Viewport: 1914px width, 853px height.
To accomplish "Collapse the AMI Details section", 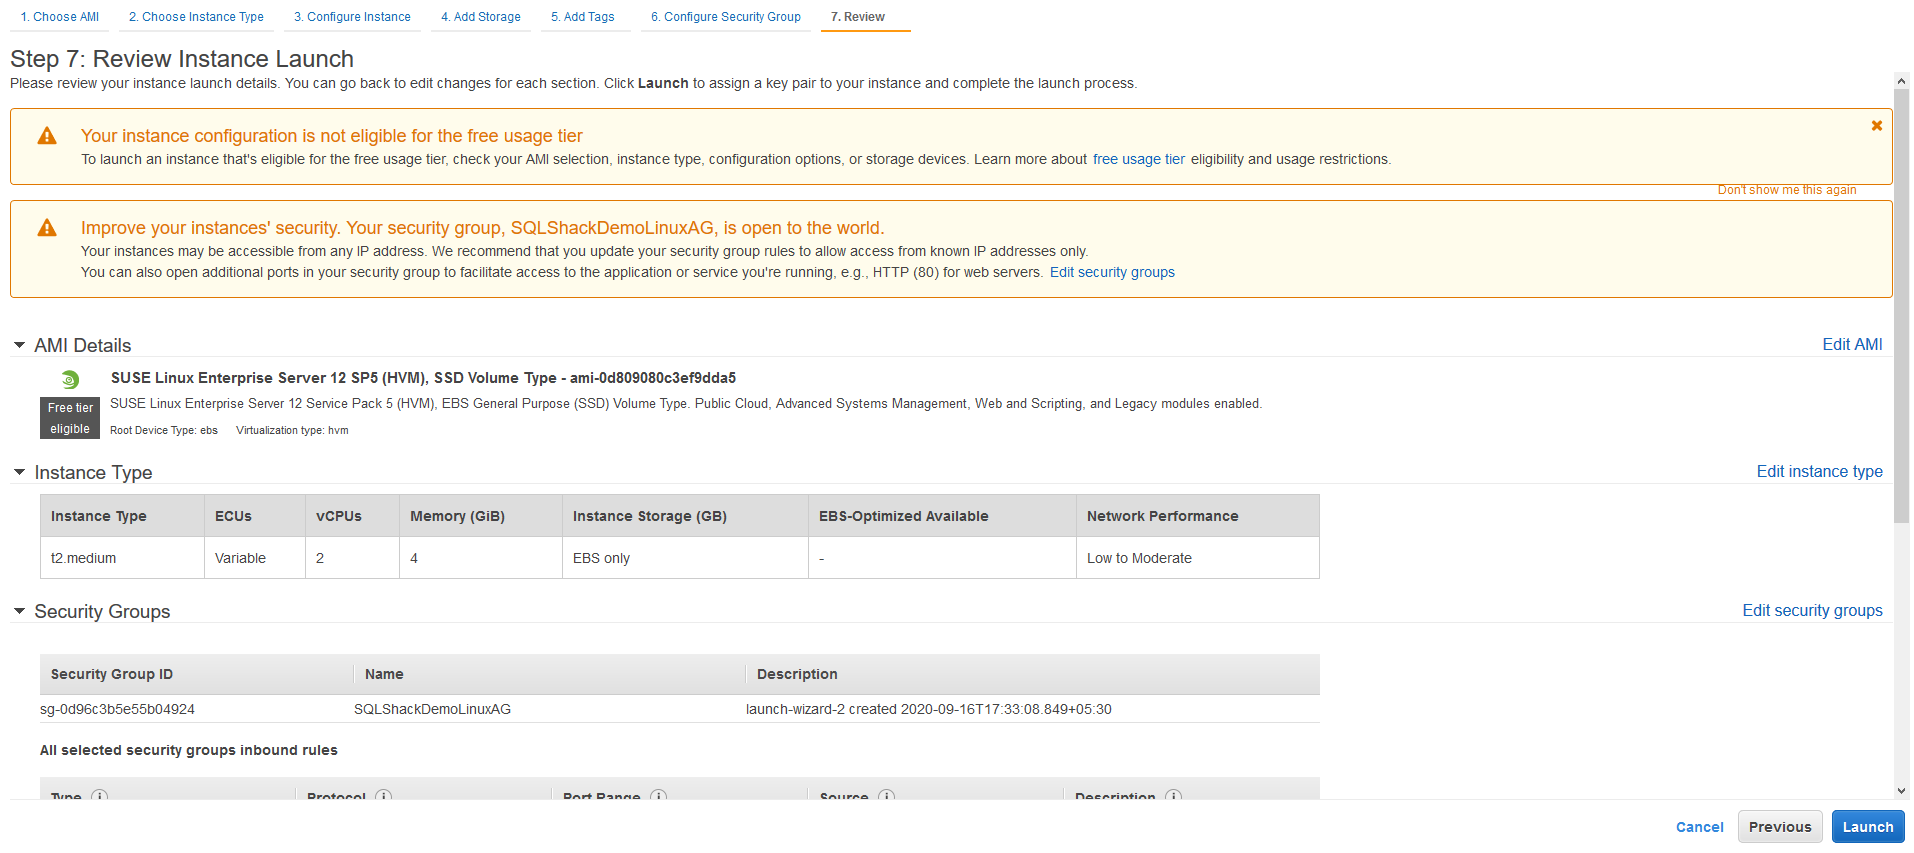I will 19,345.
